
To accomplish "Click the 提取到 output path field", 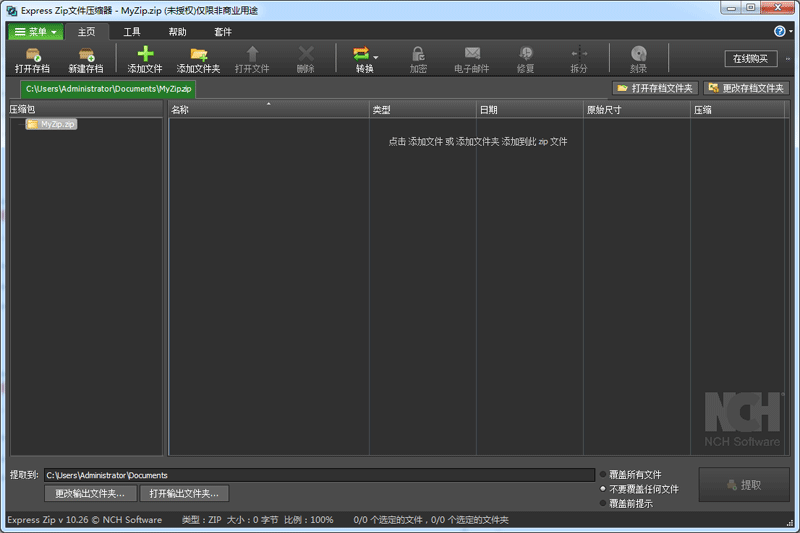I will click(319, 475).
